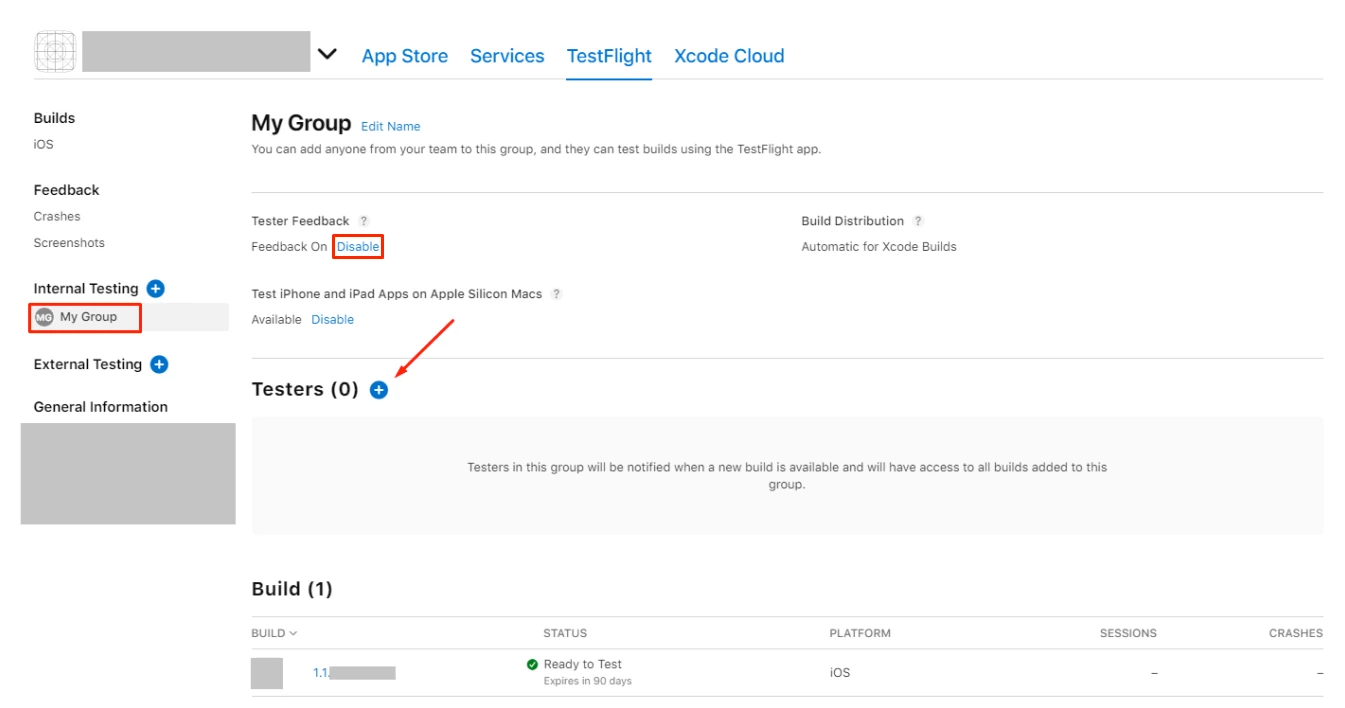1345x708 pixels.
Task: Click the Builds sidebar heading
Action: coord(54,118)
